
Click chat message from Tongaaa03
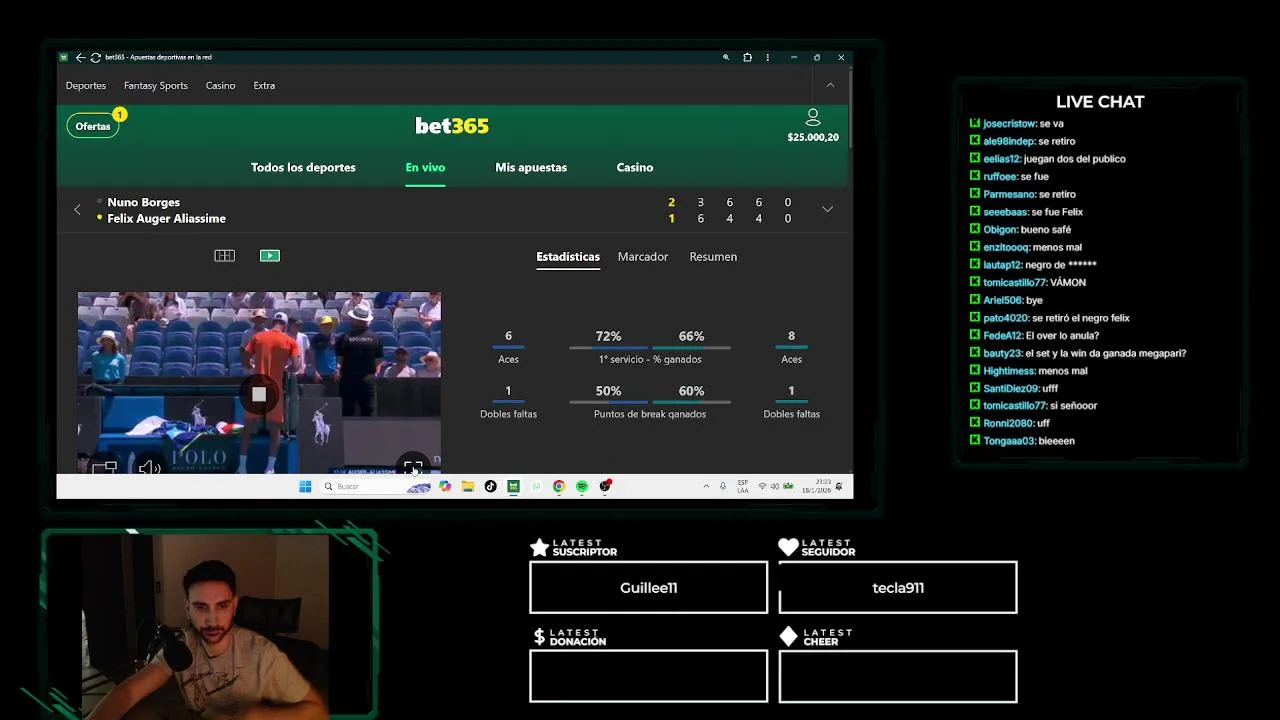coord(1022,441)
